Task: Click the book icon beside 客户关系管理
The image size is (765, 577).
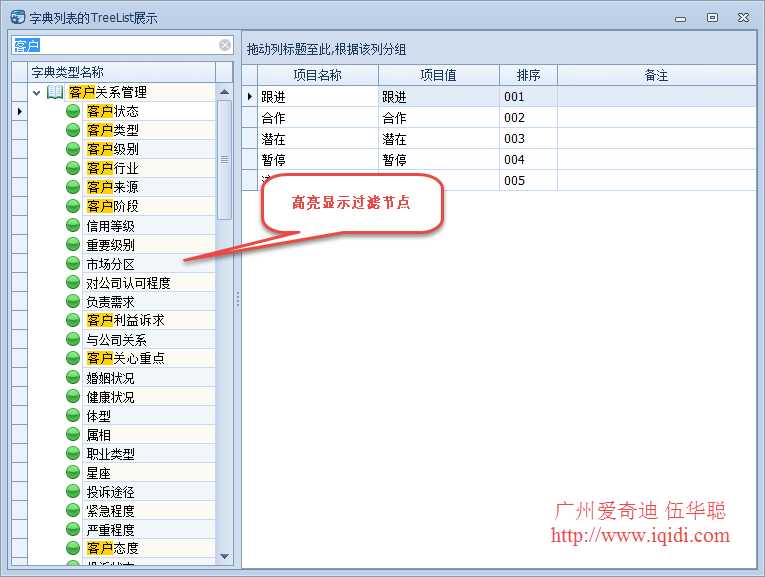Action: click(55, 92)
